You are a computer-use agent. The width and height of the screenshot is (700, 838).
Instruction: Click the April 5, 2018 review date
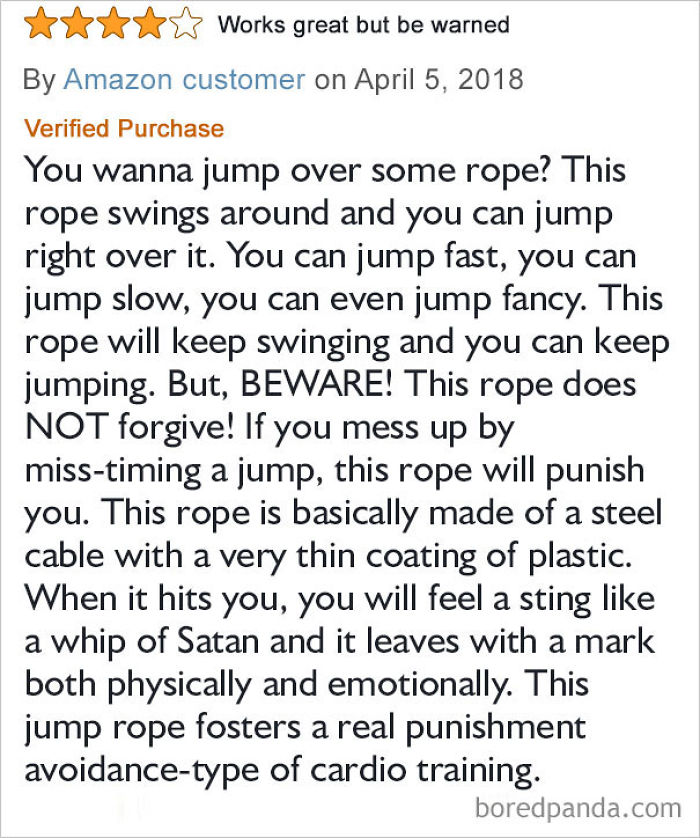tap(452, 80)
